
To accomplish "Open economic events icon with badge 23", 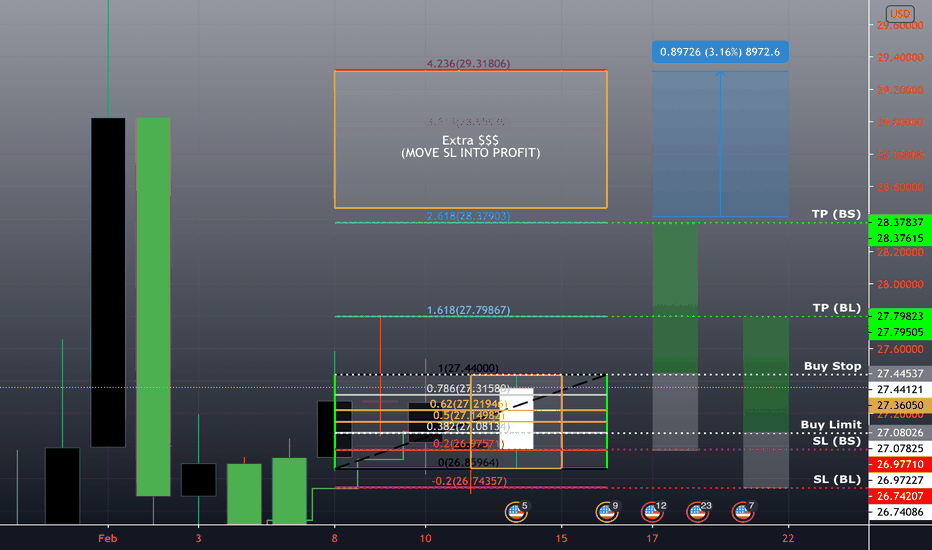I will pyautogui.click(x=697, y=511).
